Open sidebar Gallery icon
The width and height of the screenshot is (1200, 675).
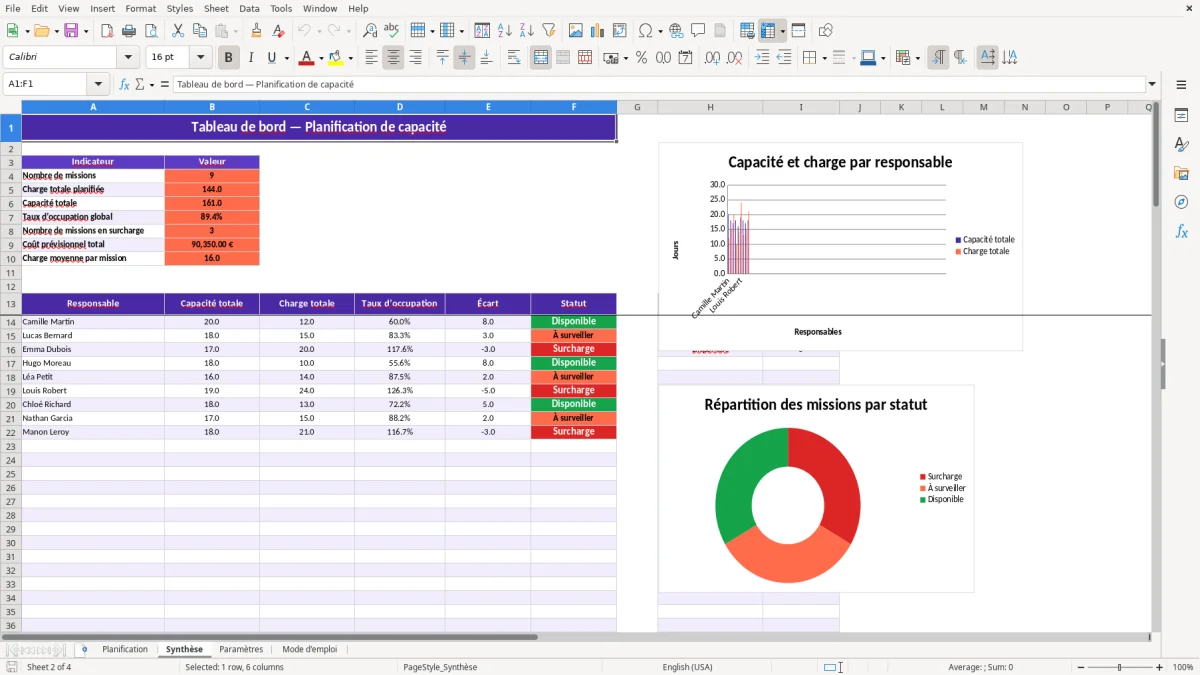(x=1181, y=173)
